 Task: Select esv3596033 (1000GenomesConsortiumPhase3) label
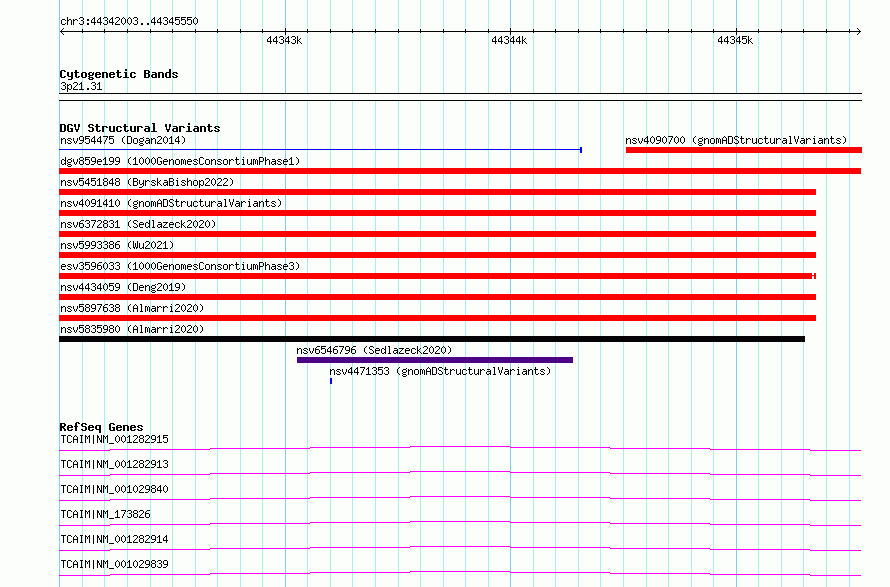[x=180, y=266]
